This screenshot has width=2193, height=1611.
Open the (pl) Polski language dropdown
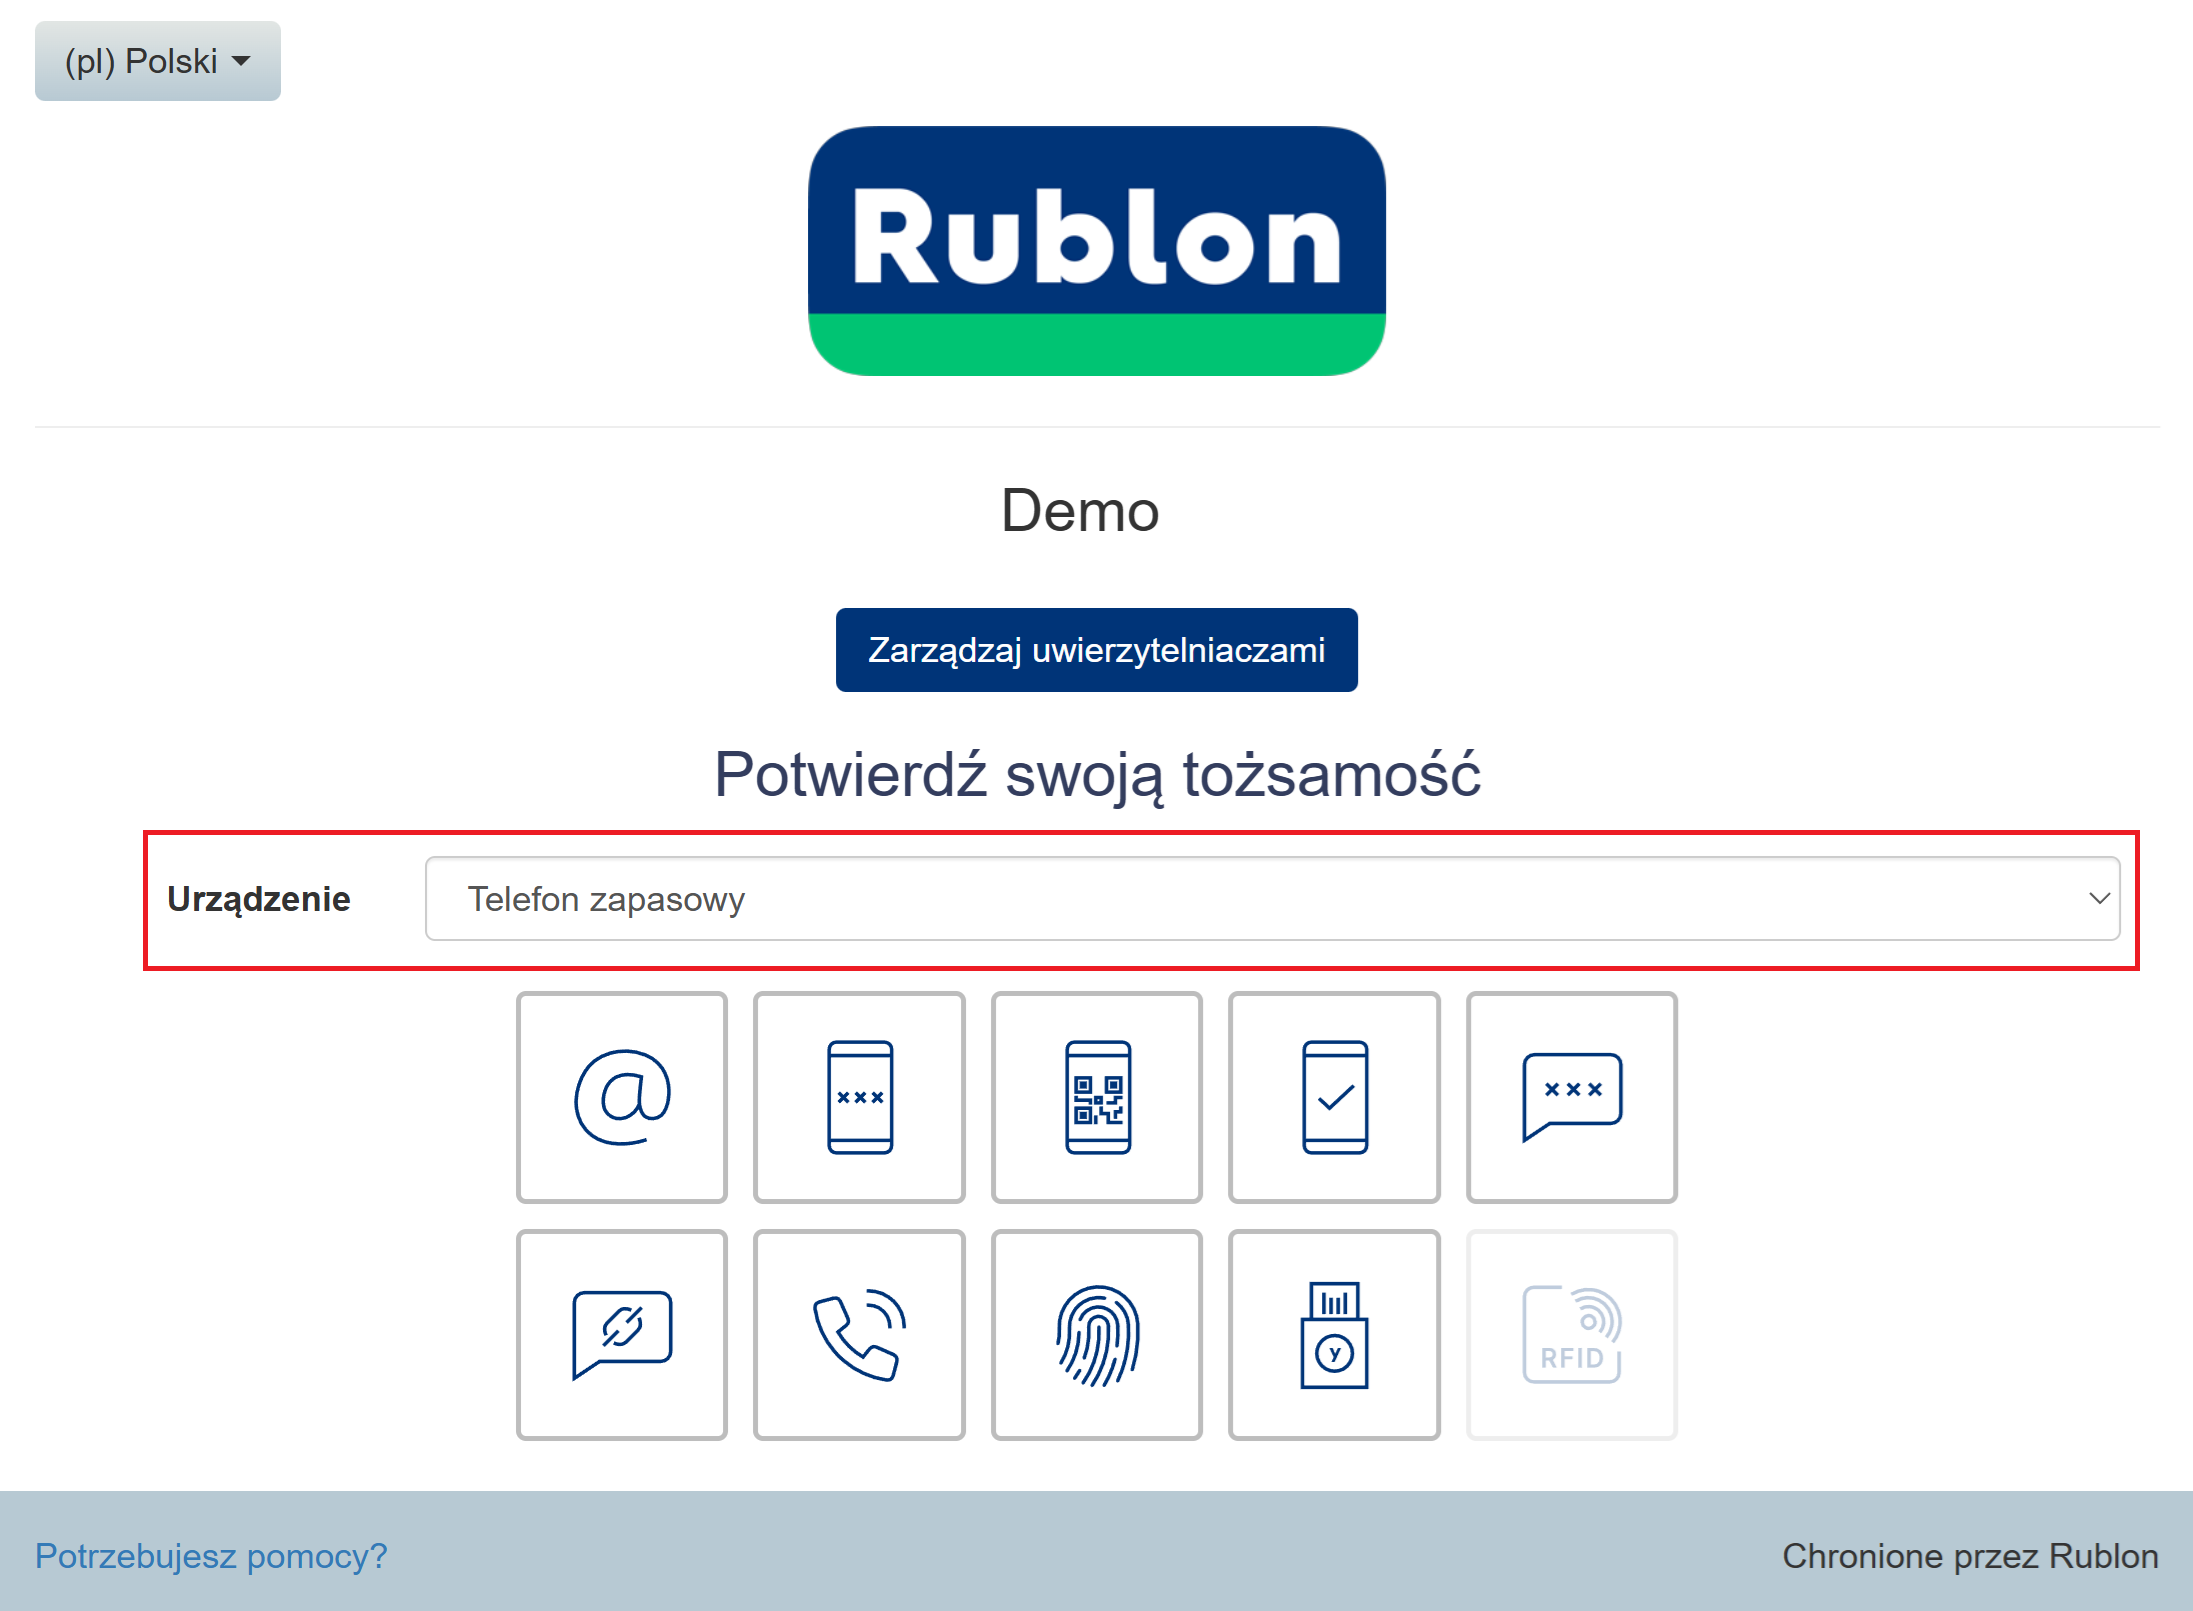(158, 61)
